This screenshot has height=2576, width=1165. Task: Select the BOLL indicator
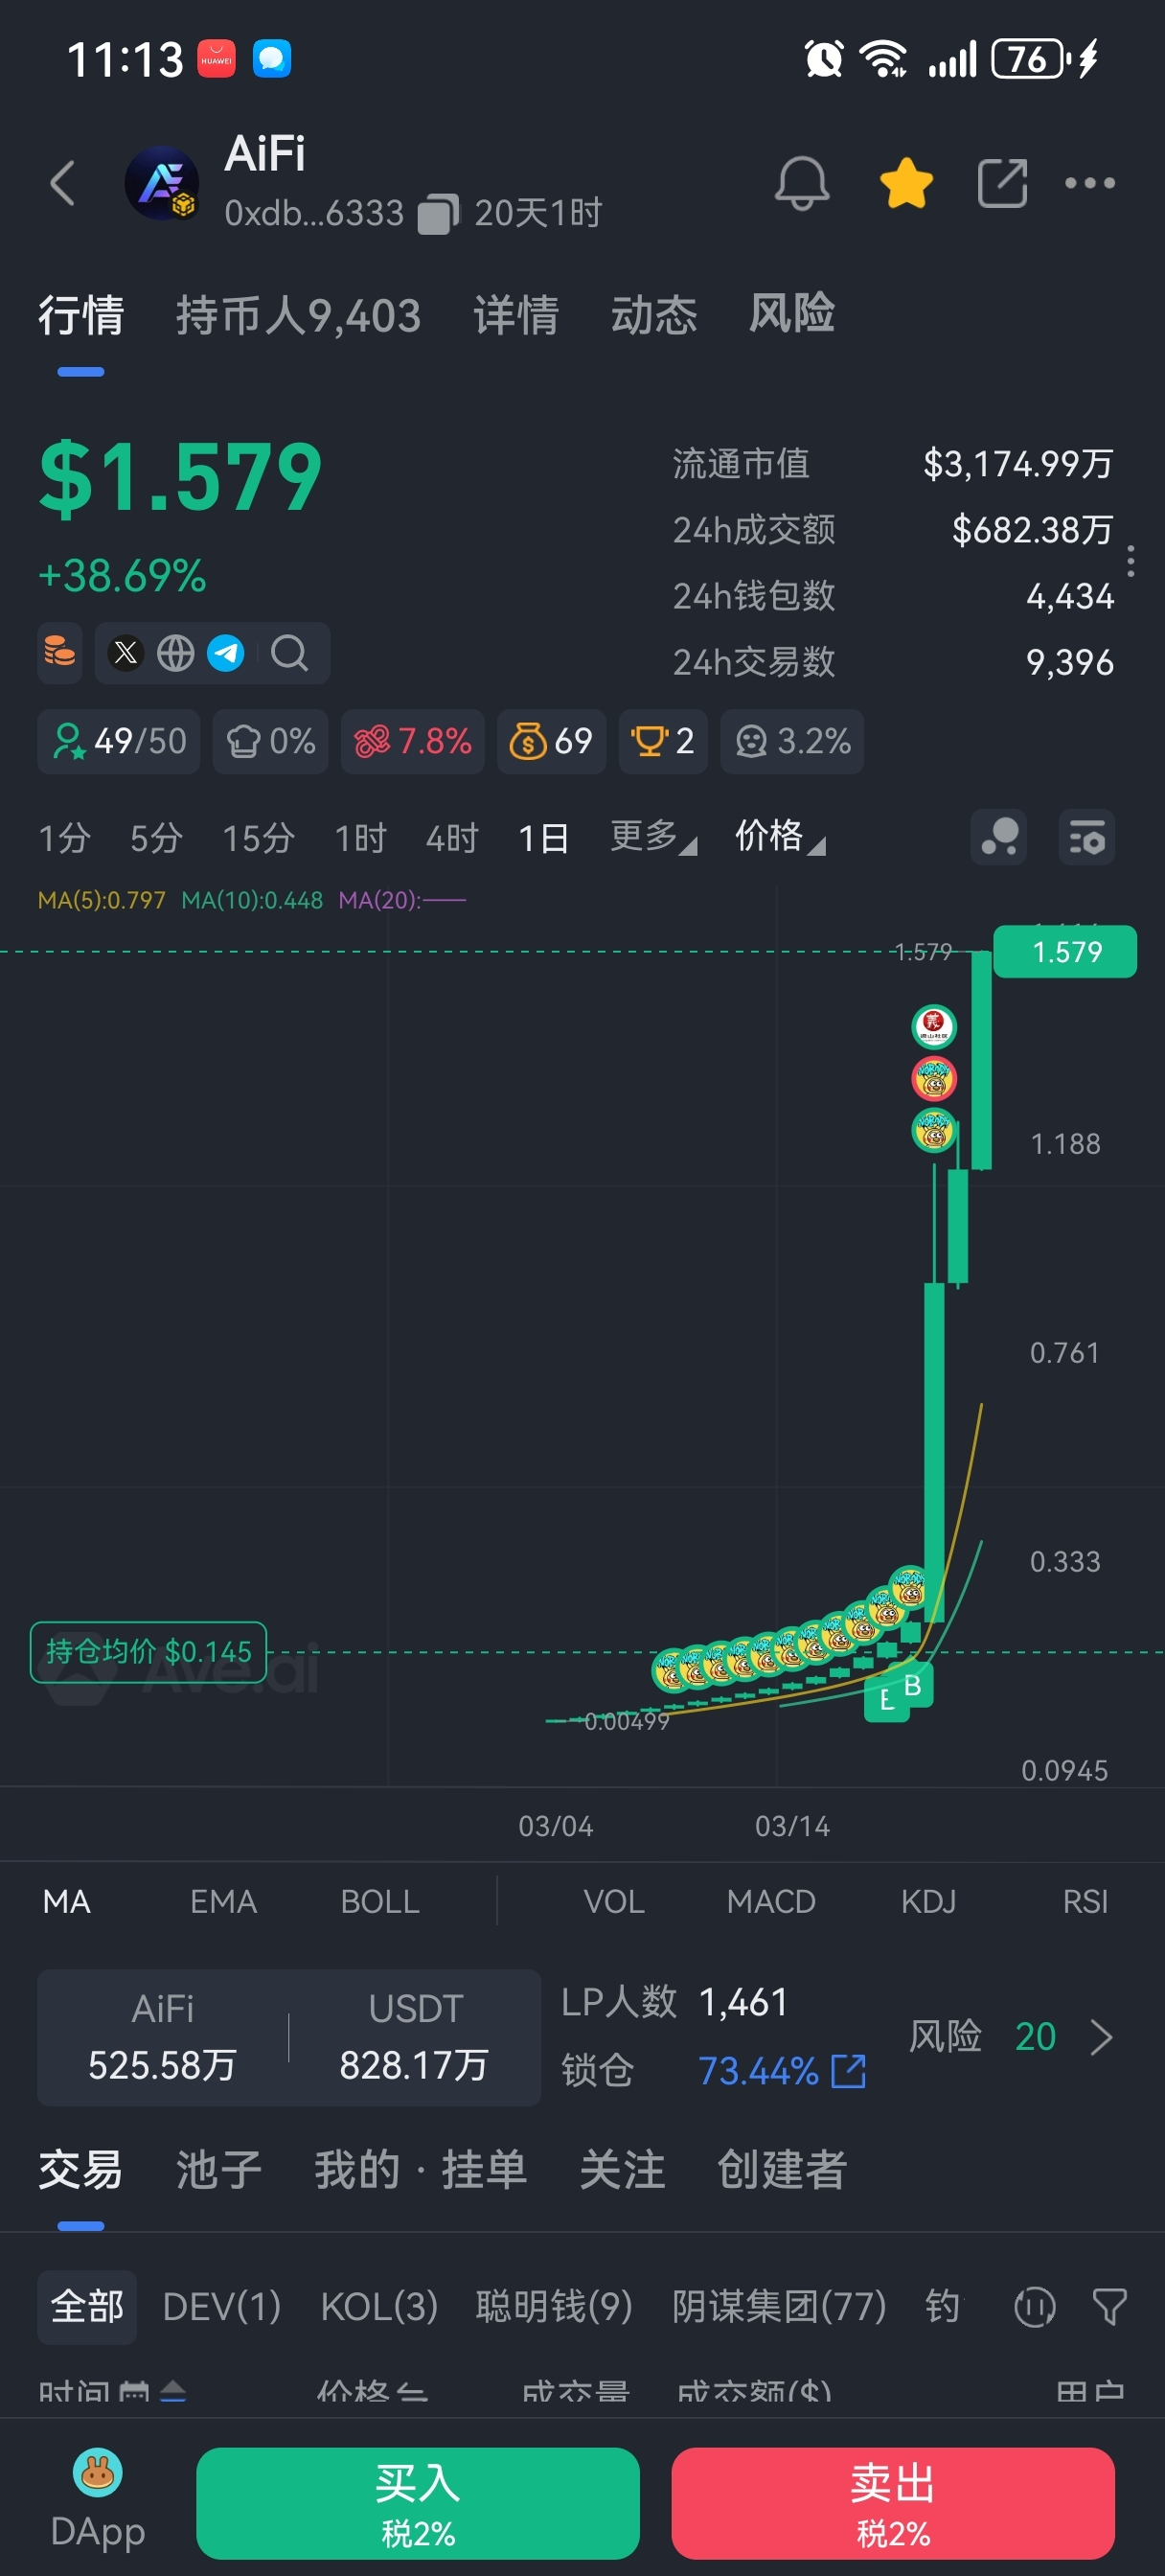click(x=380, y=1901)
